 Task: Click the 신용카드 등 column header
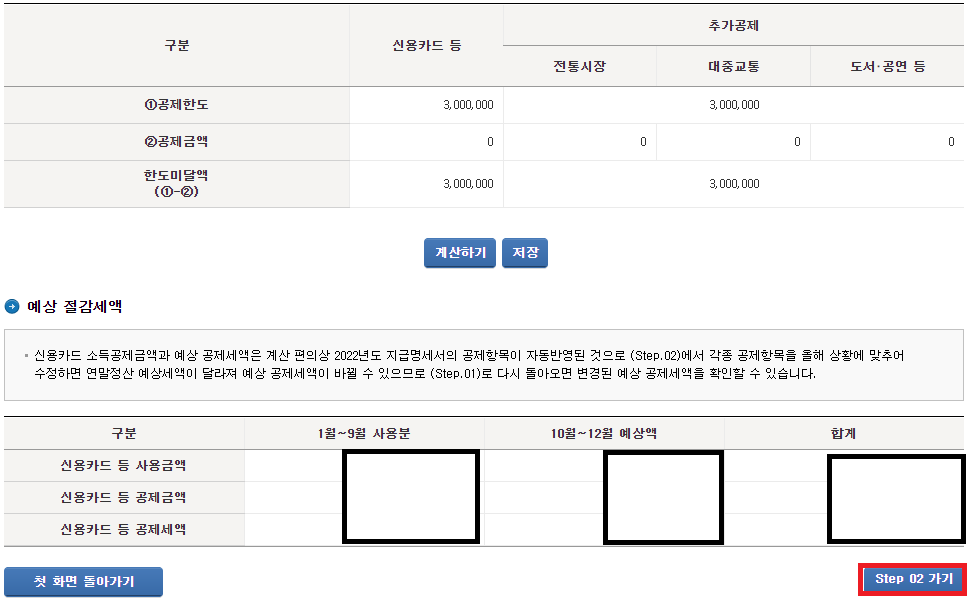426,42
